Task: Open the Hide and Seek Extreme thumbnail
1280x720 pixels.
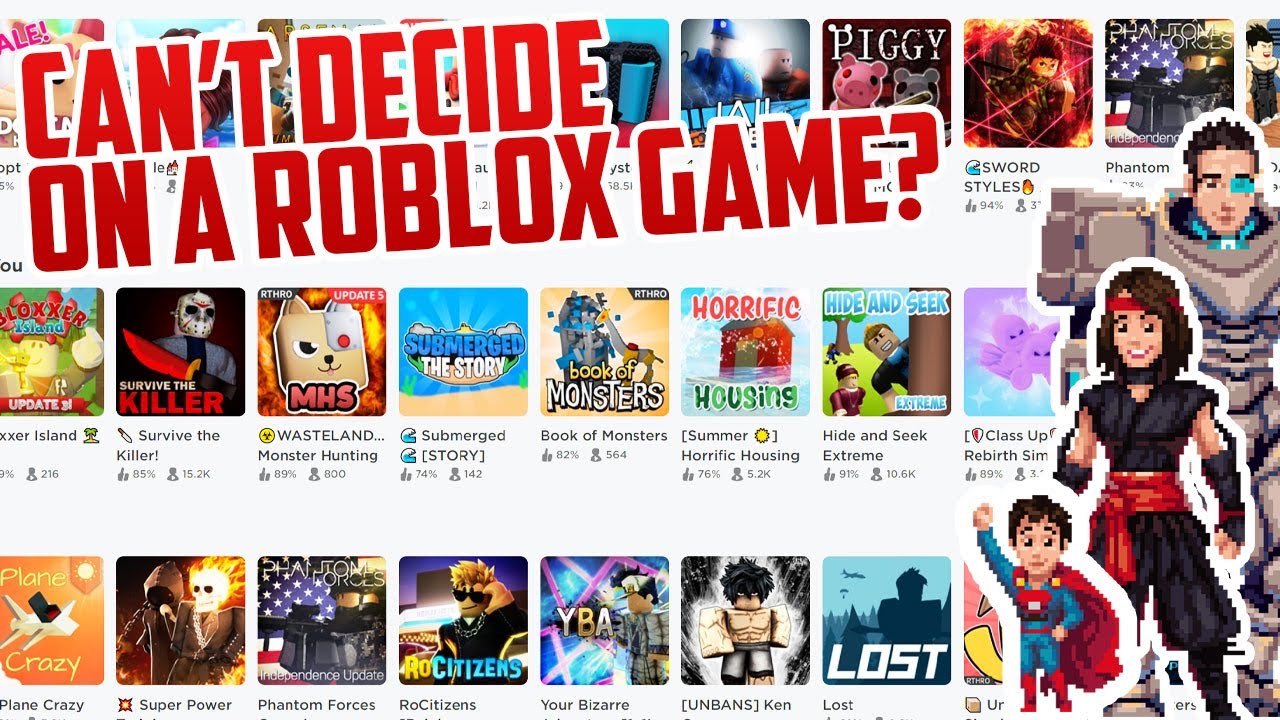Action: [x=887, y=352]
